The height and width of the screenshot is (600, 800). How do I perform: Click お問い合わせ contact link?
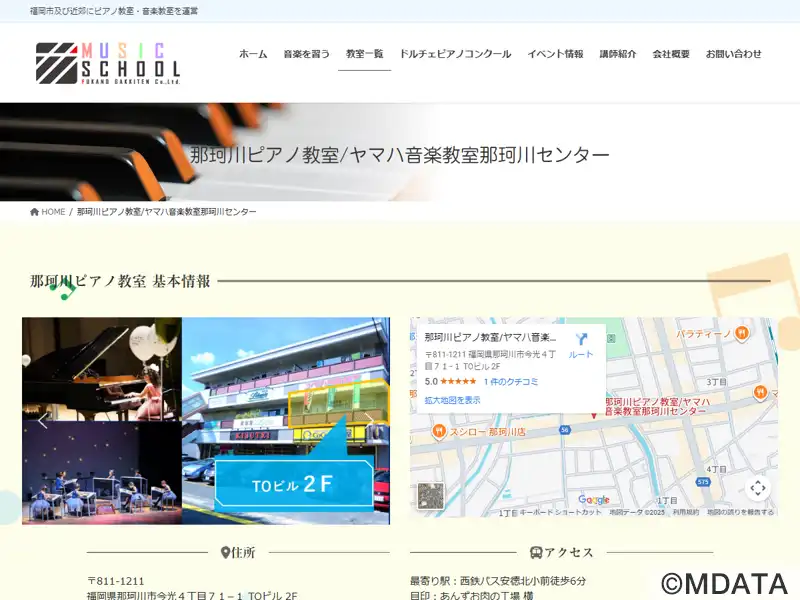(733, 54)
